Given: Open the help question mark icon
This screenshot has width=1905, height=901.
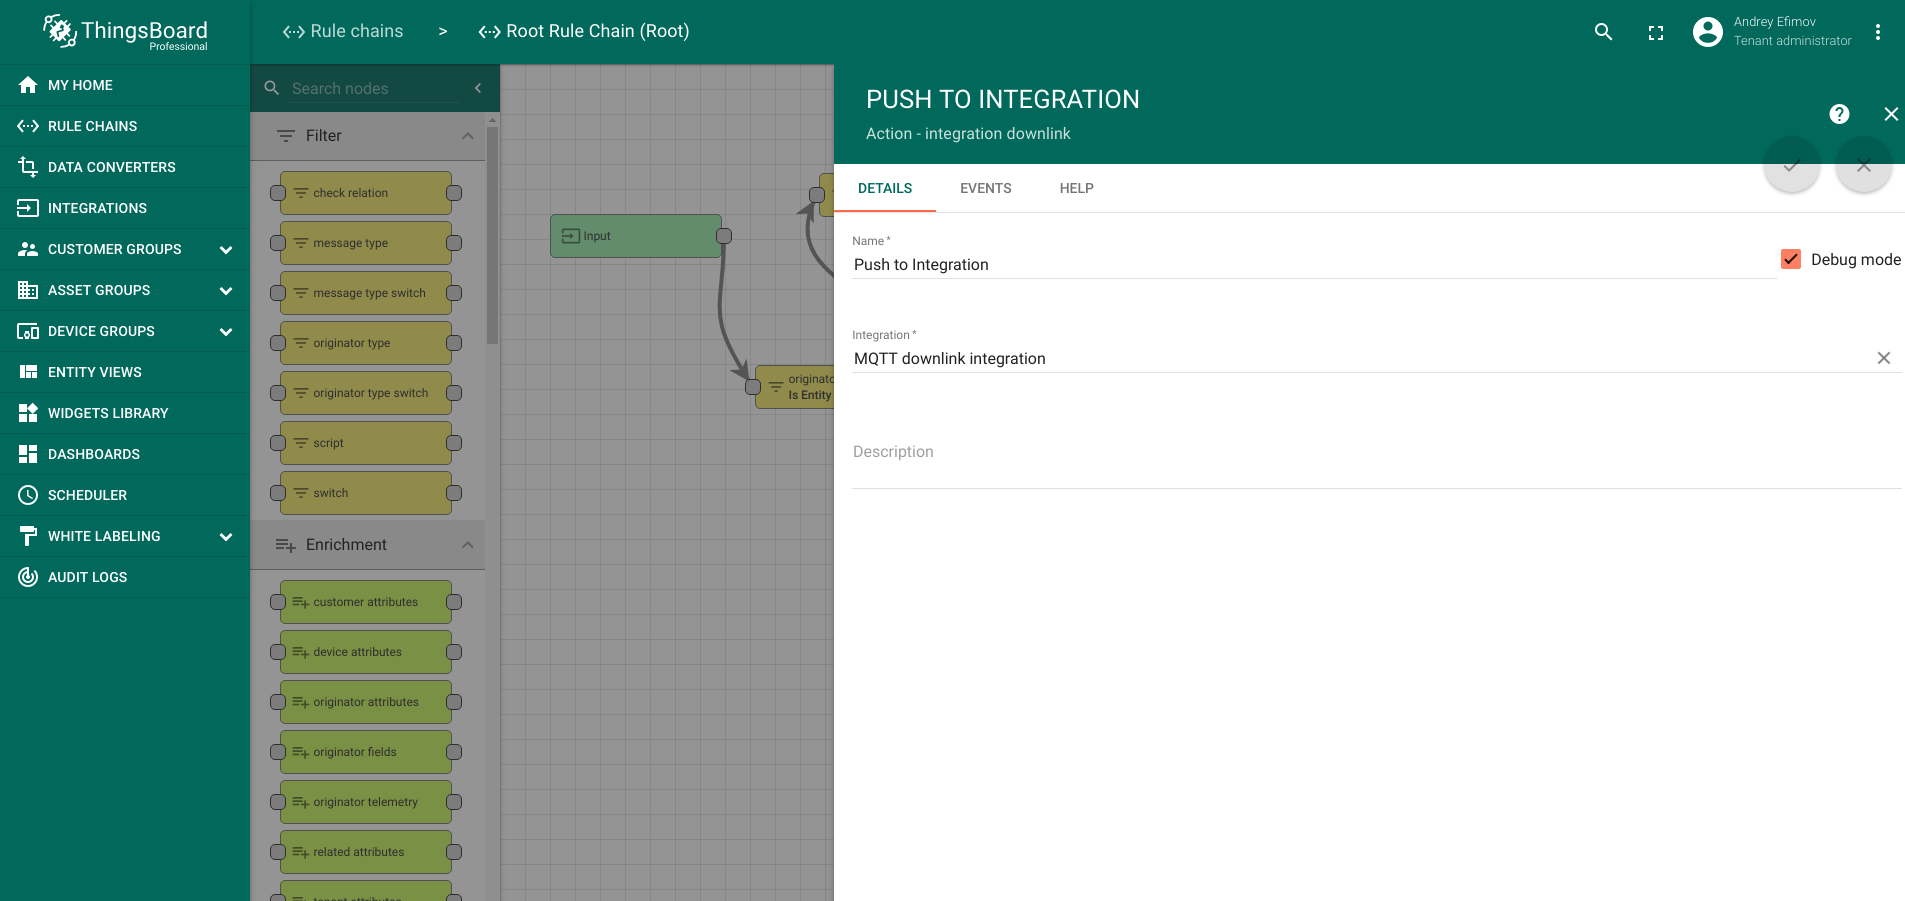Looking at the screenshot, I should 1839,114.
